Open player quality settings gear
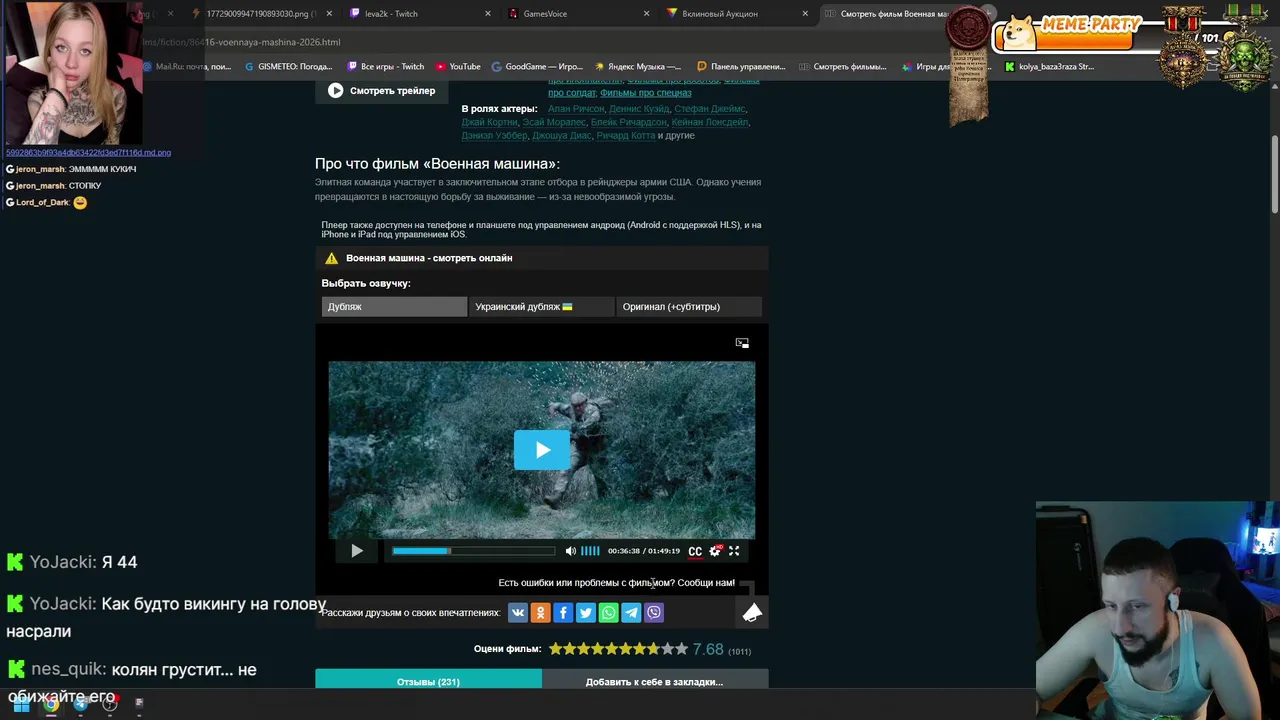This screenshot has width=1280, height=720. tap(715, 551)
